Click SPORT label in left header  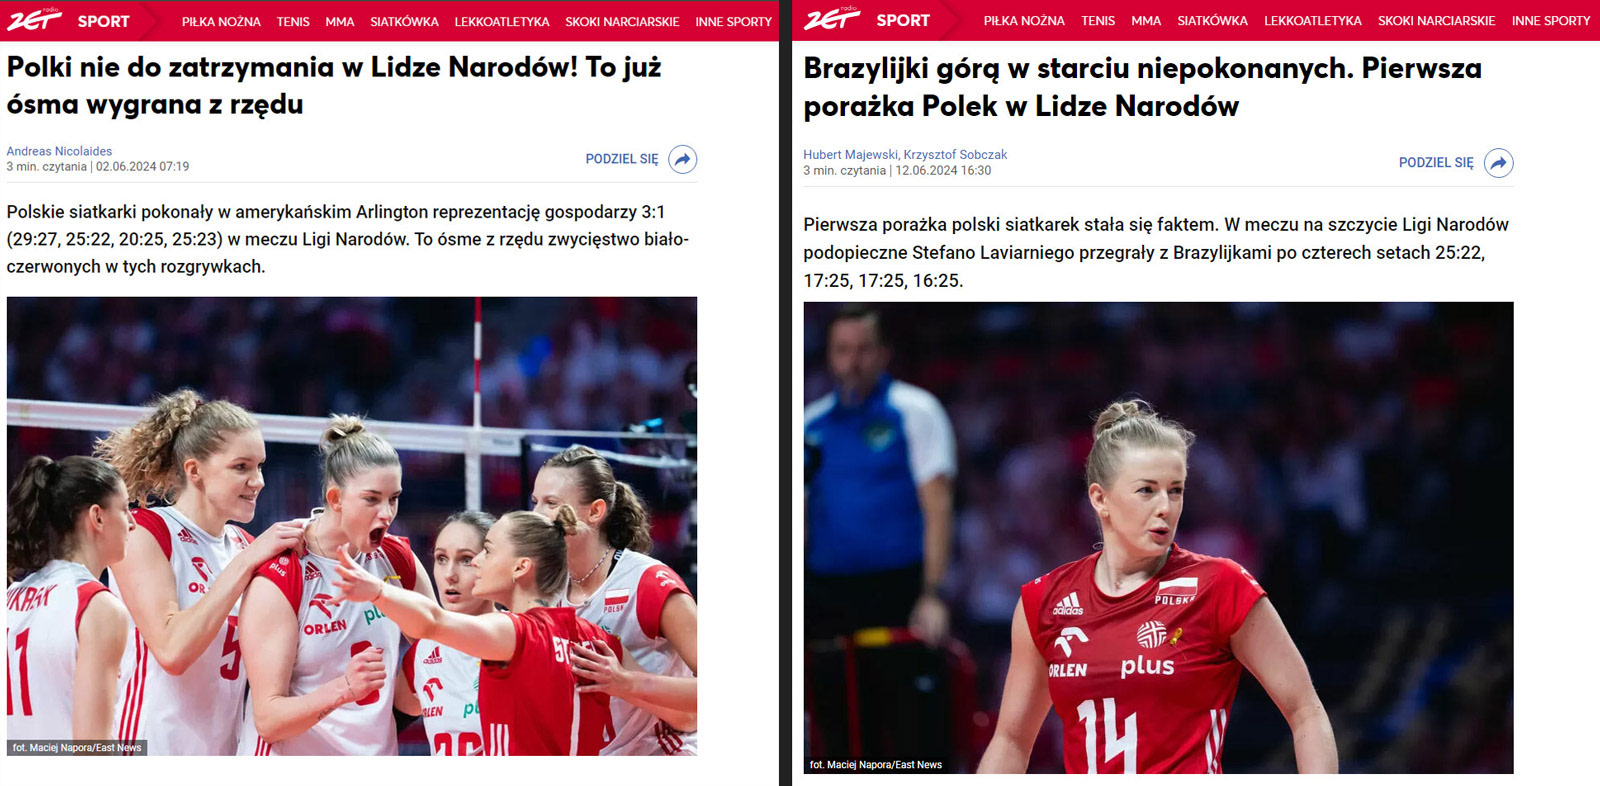103,21
